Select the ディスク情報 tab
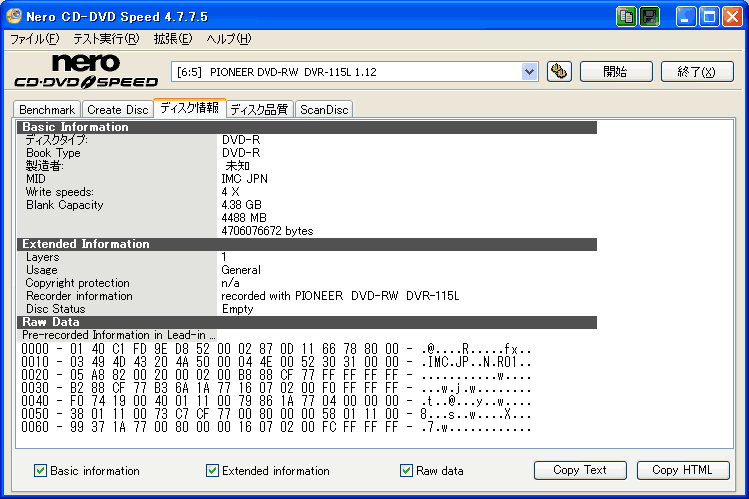The image size is (749, 499). click(x=190, y=108)
